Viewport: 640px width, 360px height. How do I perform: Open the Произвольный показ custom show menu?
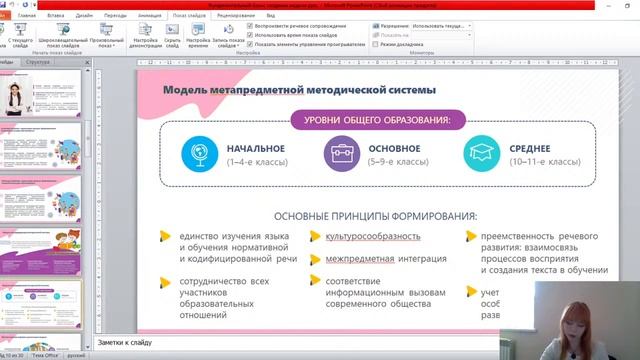107,36
